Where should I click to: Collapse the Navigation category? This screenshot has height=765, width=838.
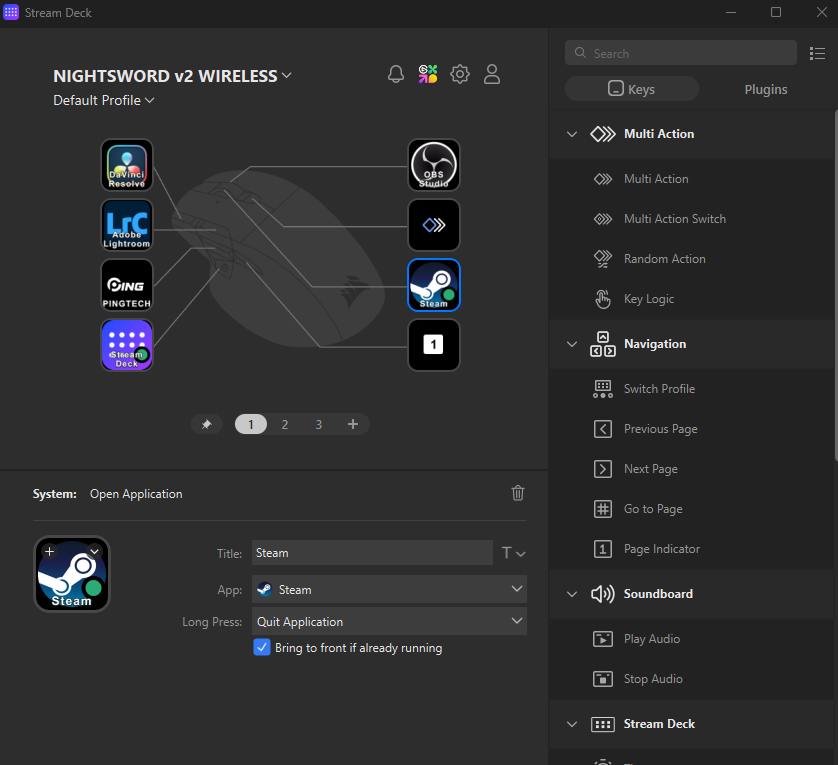pos(572,344)
